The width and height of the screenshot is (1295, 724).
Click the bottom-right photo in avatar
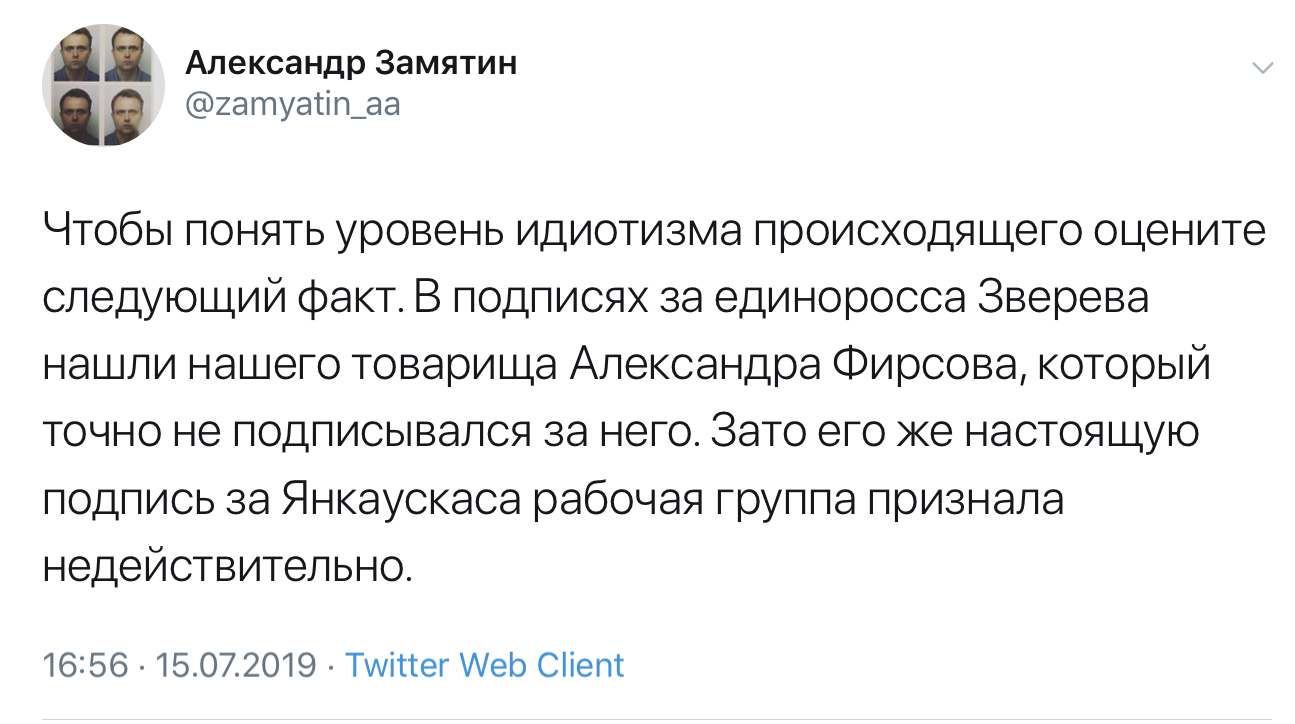[x=129, y=112]
